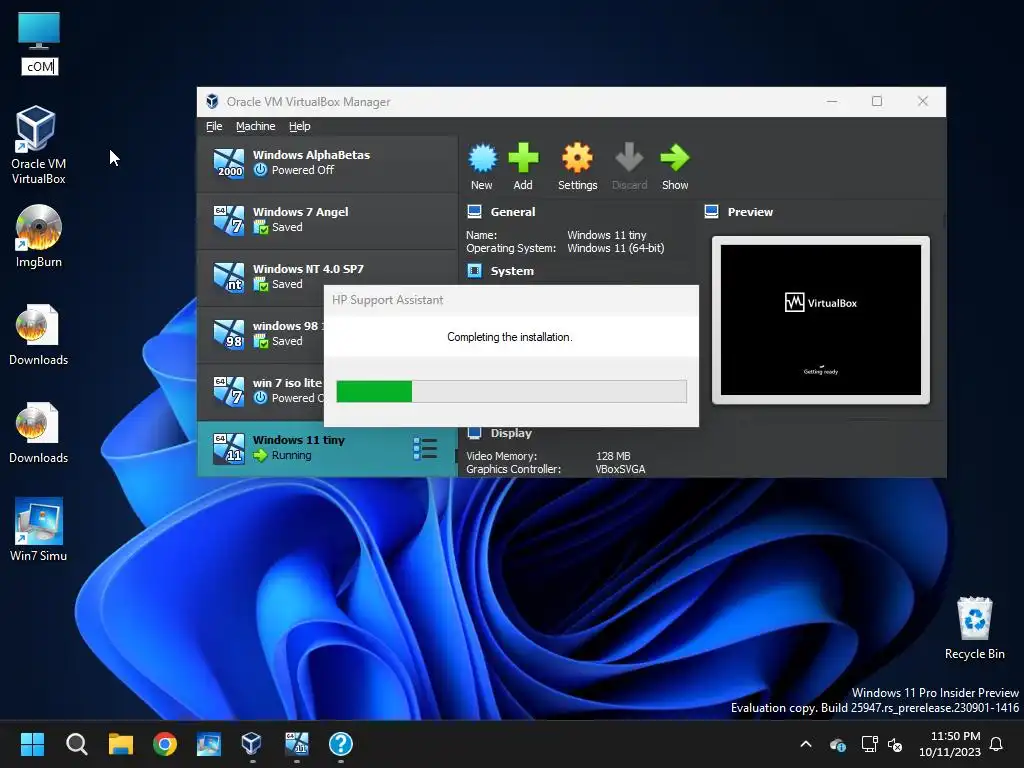Screen dimensions: 1024x768
Task: Select the windows 98 saved machine
Action: (261, 334)
